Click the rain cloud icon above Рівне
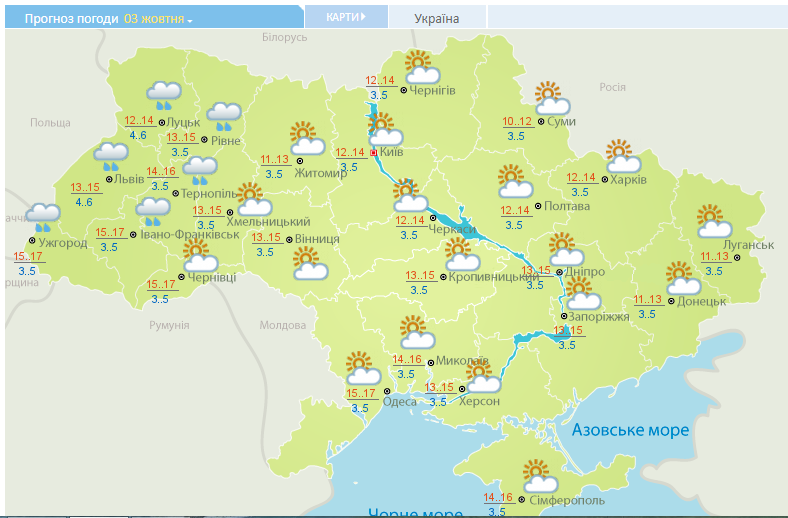This screenshot has width=788, height=518. point(223,117)
